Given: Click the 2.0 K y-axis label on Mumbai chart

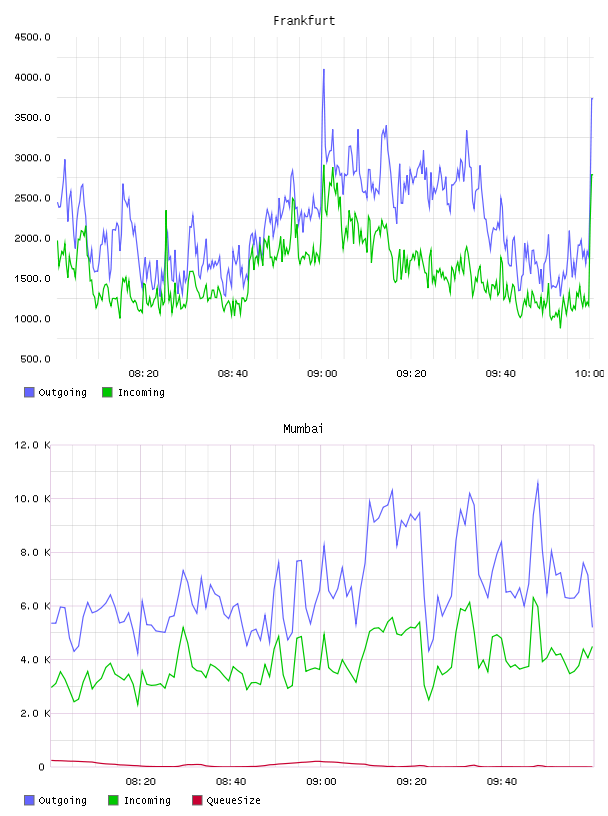Looking at the screenshot, I should (35, 713).
